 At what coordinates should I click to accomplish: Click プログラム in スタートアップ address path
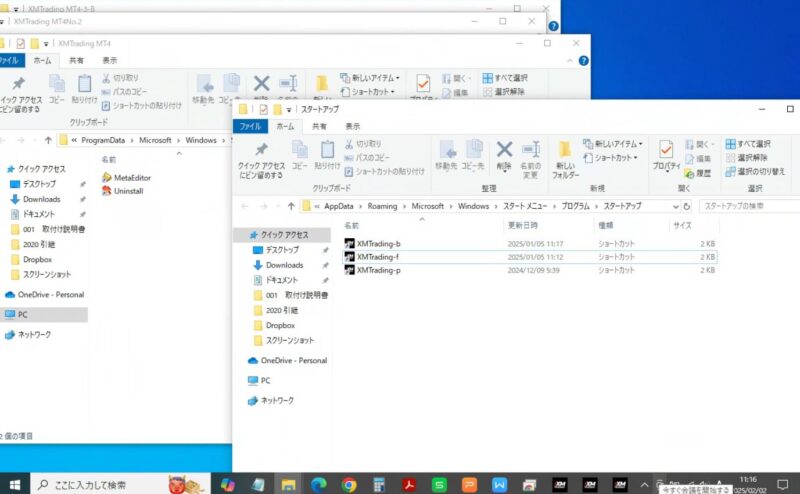tap(576, 206)
